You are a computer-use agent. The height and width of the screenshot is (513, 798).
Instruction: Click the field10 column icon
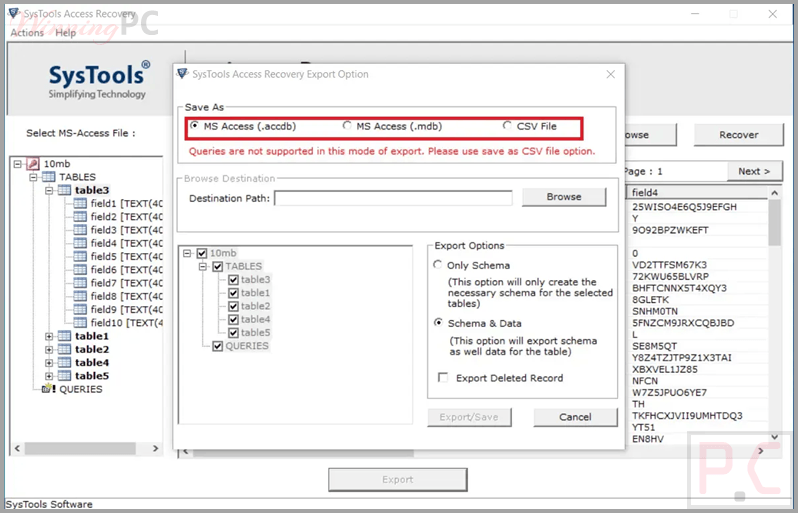80,322
